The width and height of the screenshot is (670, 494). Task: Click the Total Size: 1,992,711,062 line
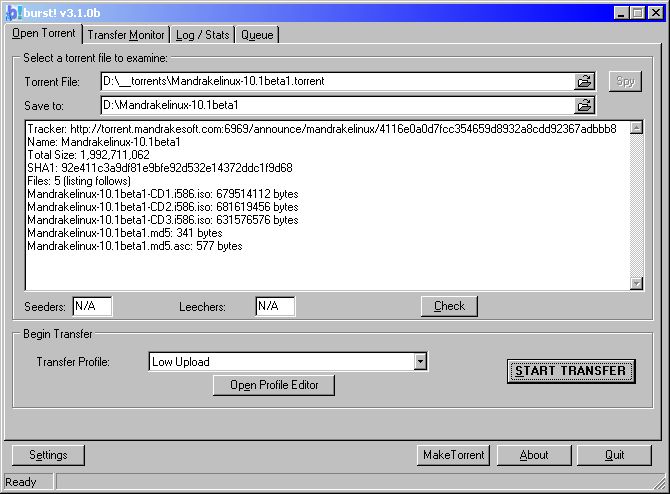pyautogui.click(x=88, y=155)
